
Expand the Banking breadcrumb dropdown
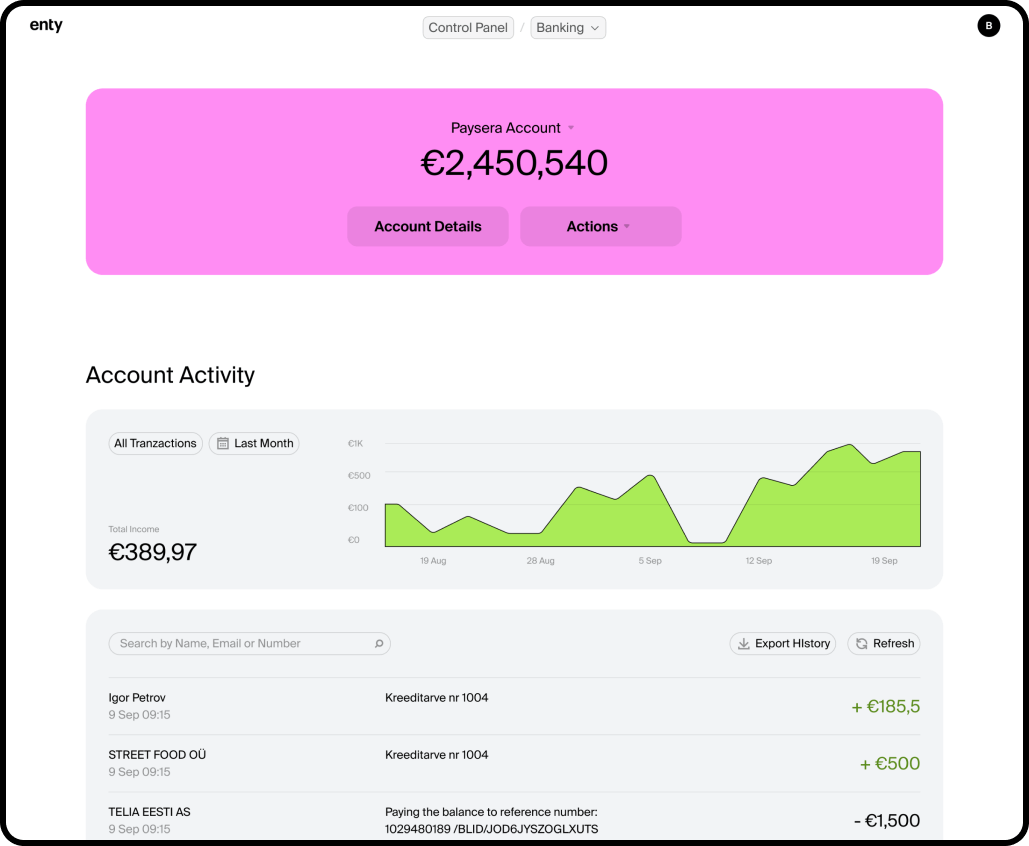coord(568,27)
